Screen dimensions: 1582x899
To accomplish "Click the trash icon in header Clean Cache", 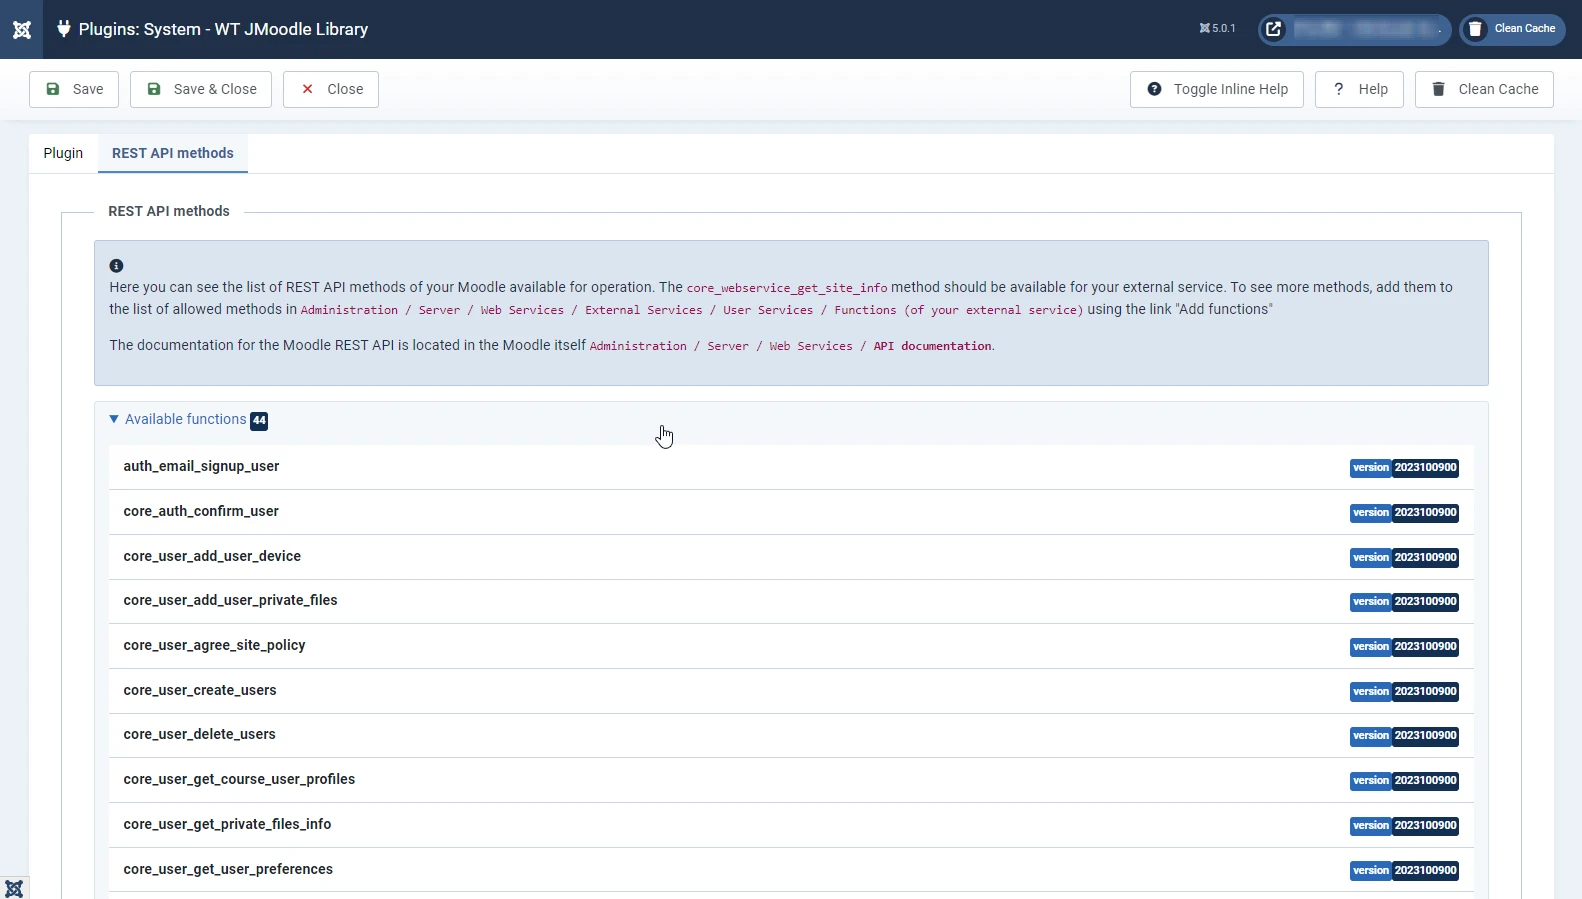I will pos(1475,29).
